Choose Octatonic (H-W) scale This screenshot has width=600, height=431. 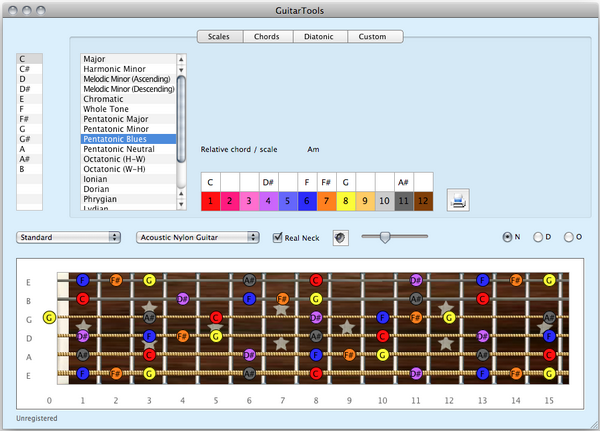pos(129,159)
